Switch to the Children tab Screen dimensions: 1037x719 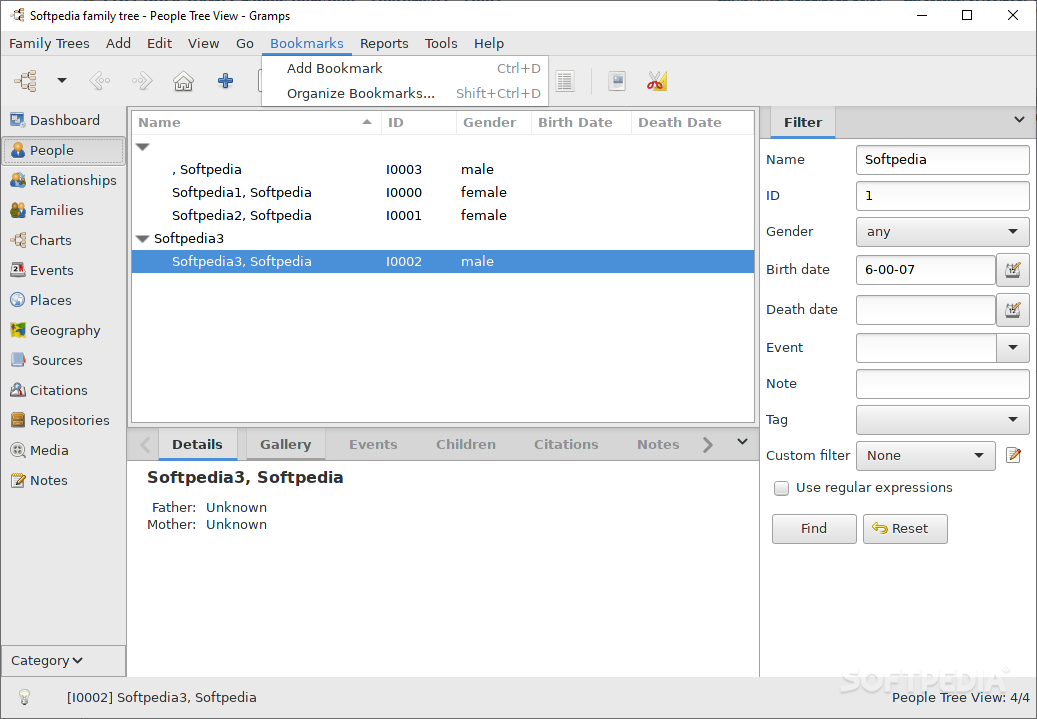(x=466, y=444)
